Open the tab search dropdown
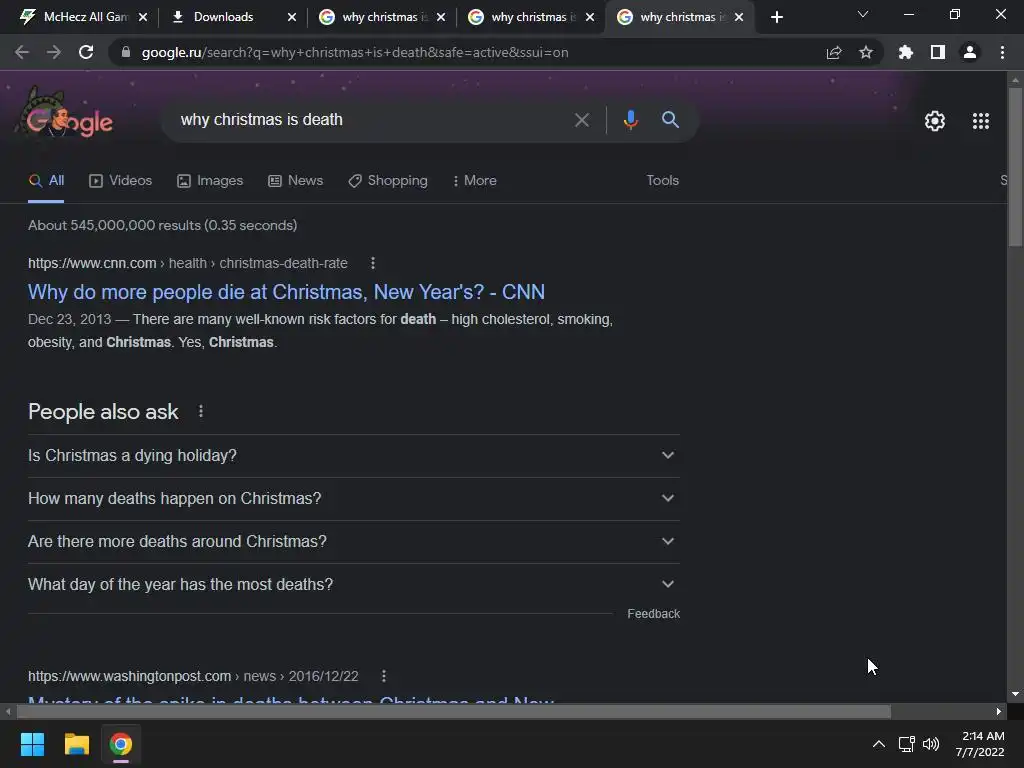Screen dimensions: 1024x768 (863, 14)
